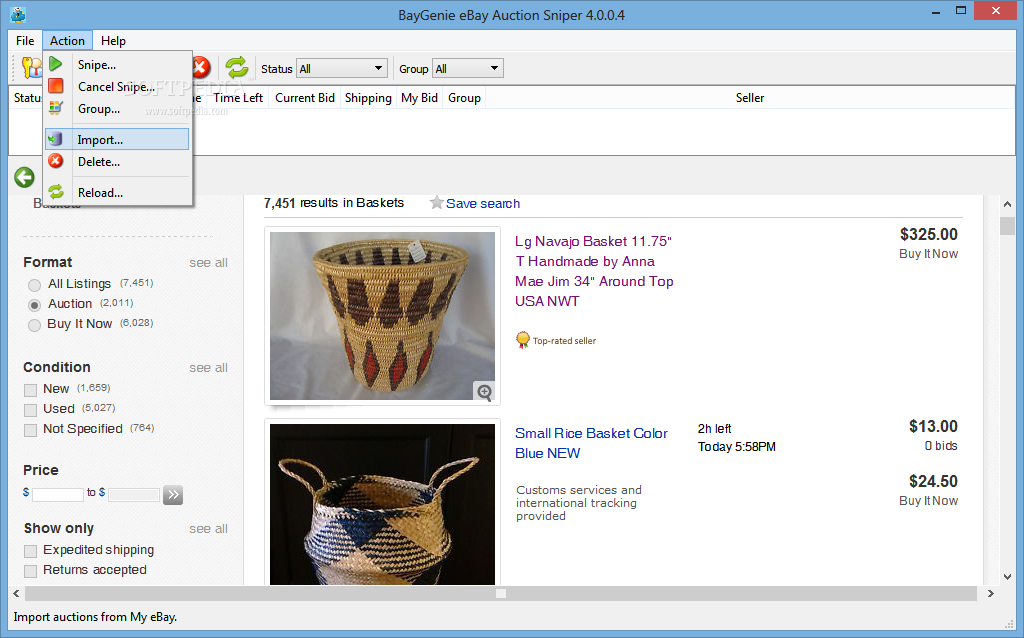Click the Seller column header
1024x638 pixels.
[750, 97]
